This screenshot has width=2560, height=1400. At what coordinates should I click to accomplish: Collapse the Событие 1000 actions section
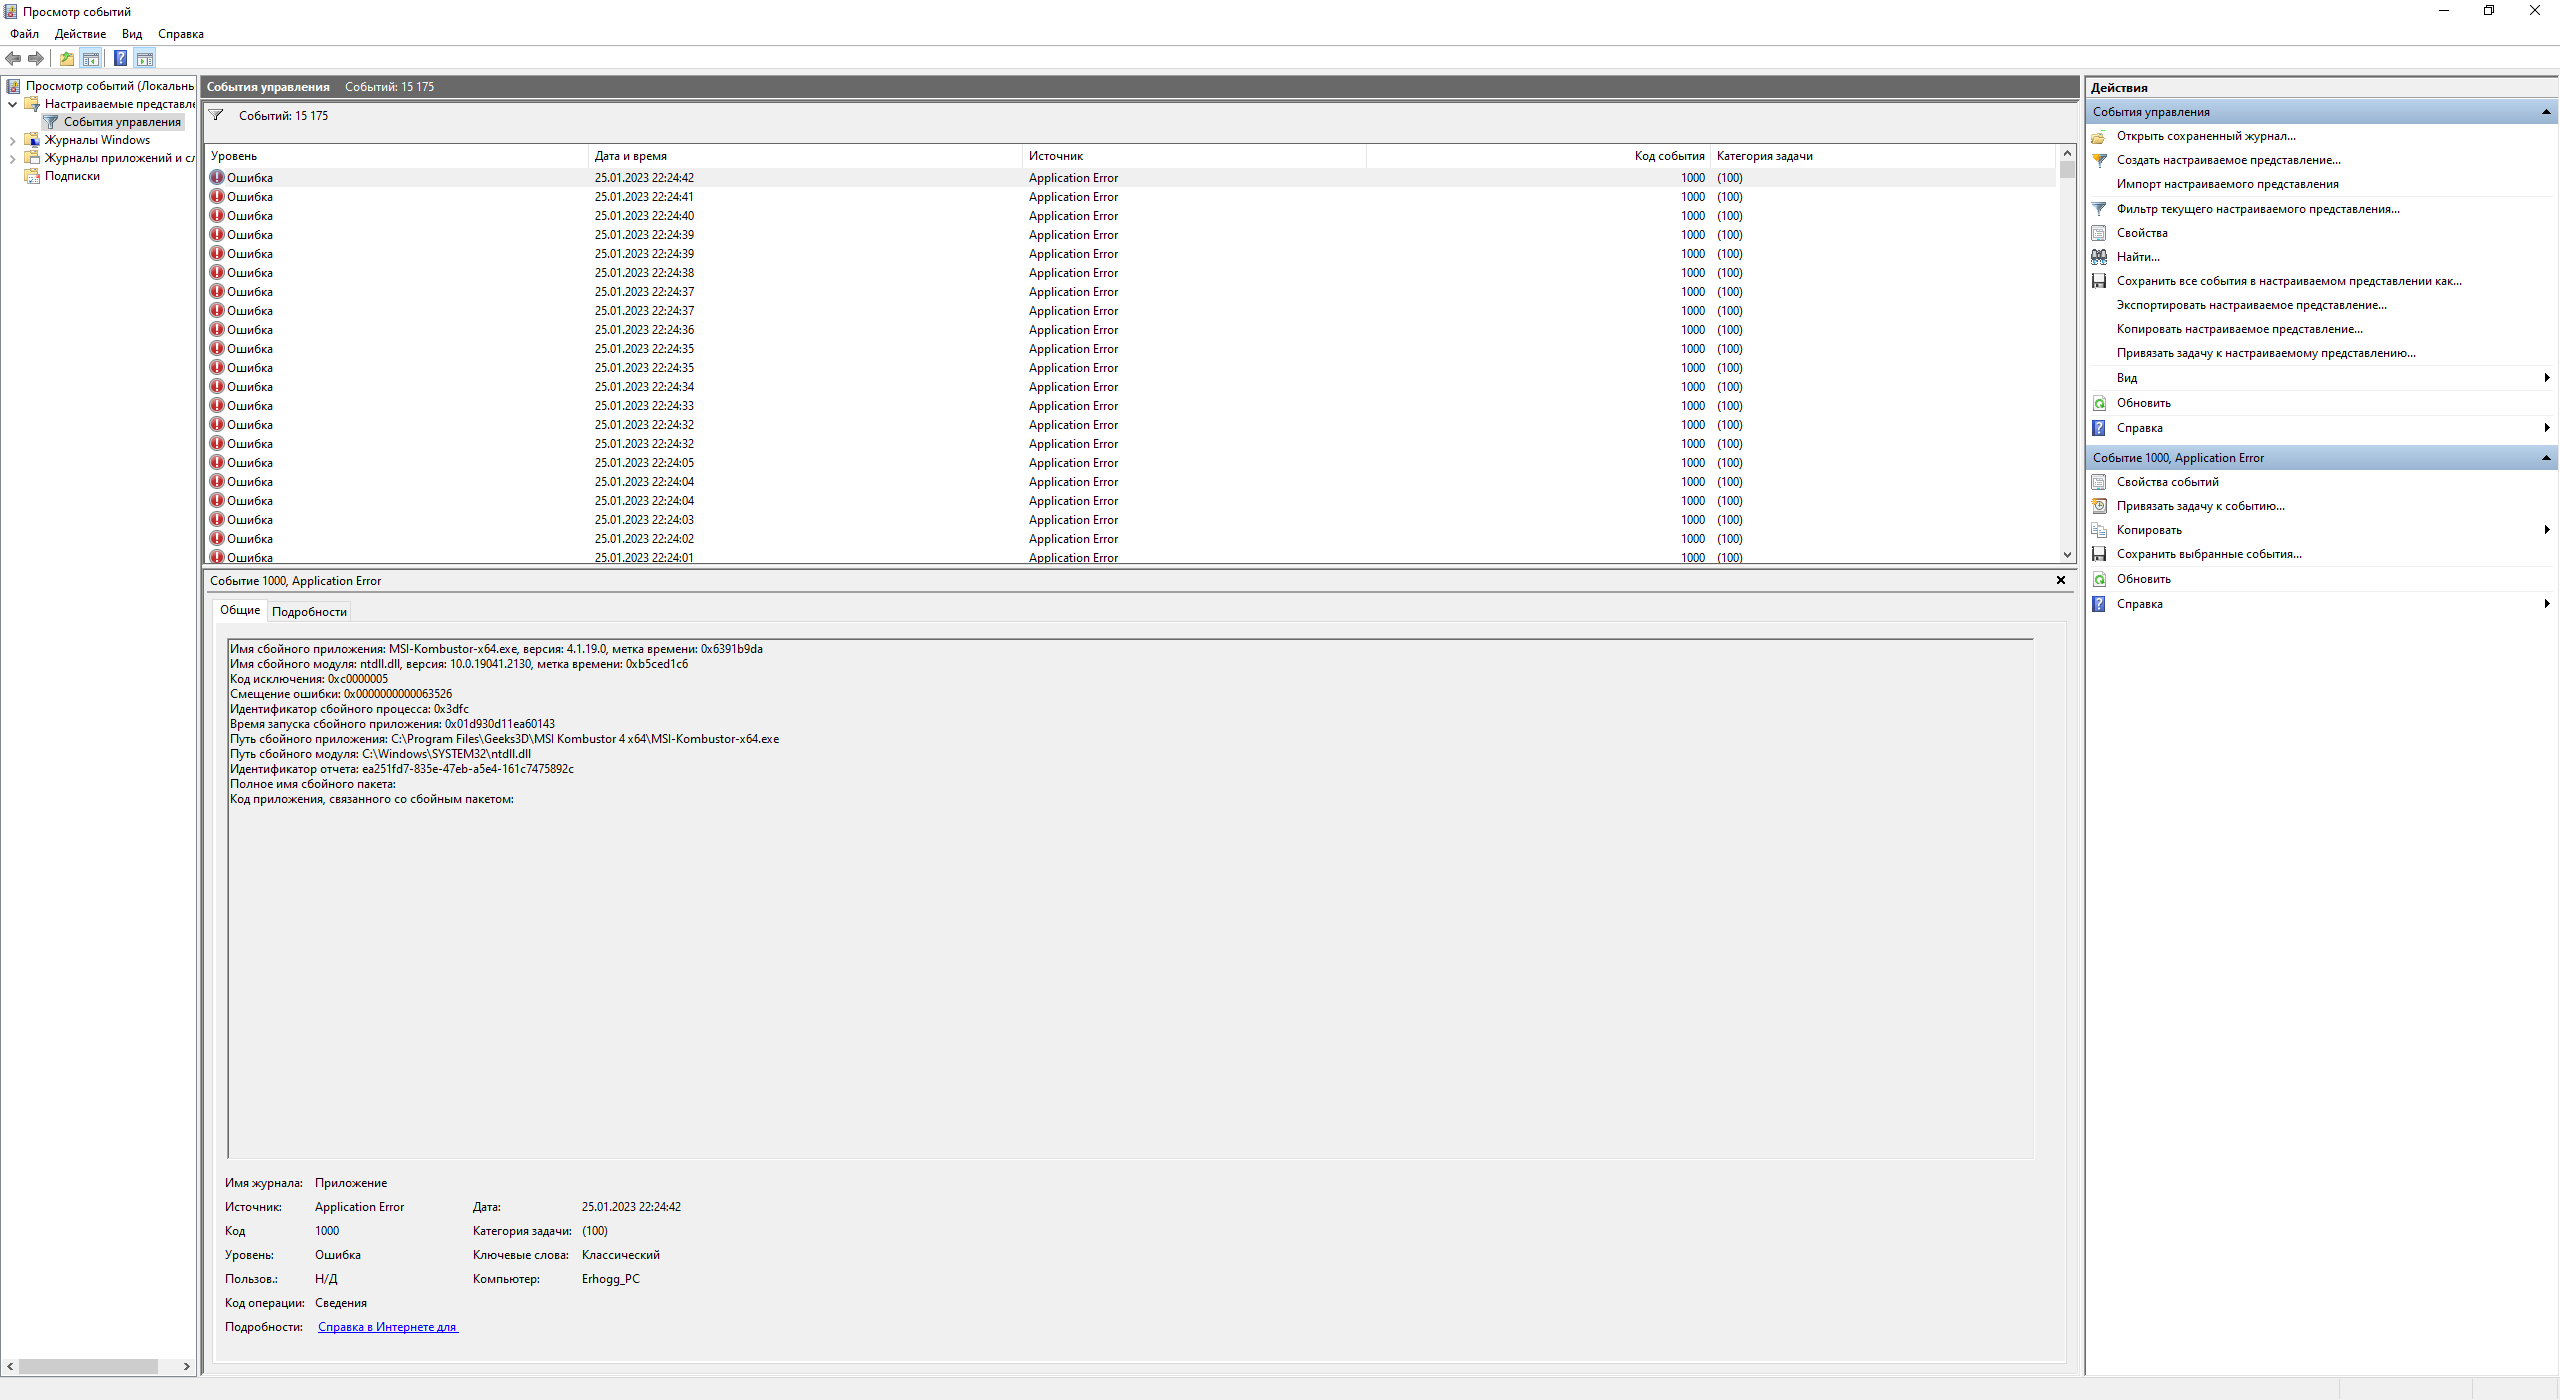pyautogui.click(x=2545, y=458)
